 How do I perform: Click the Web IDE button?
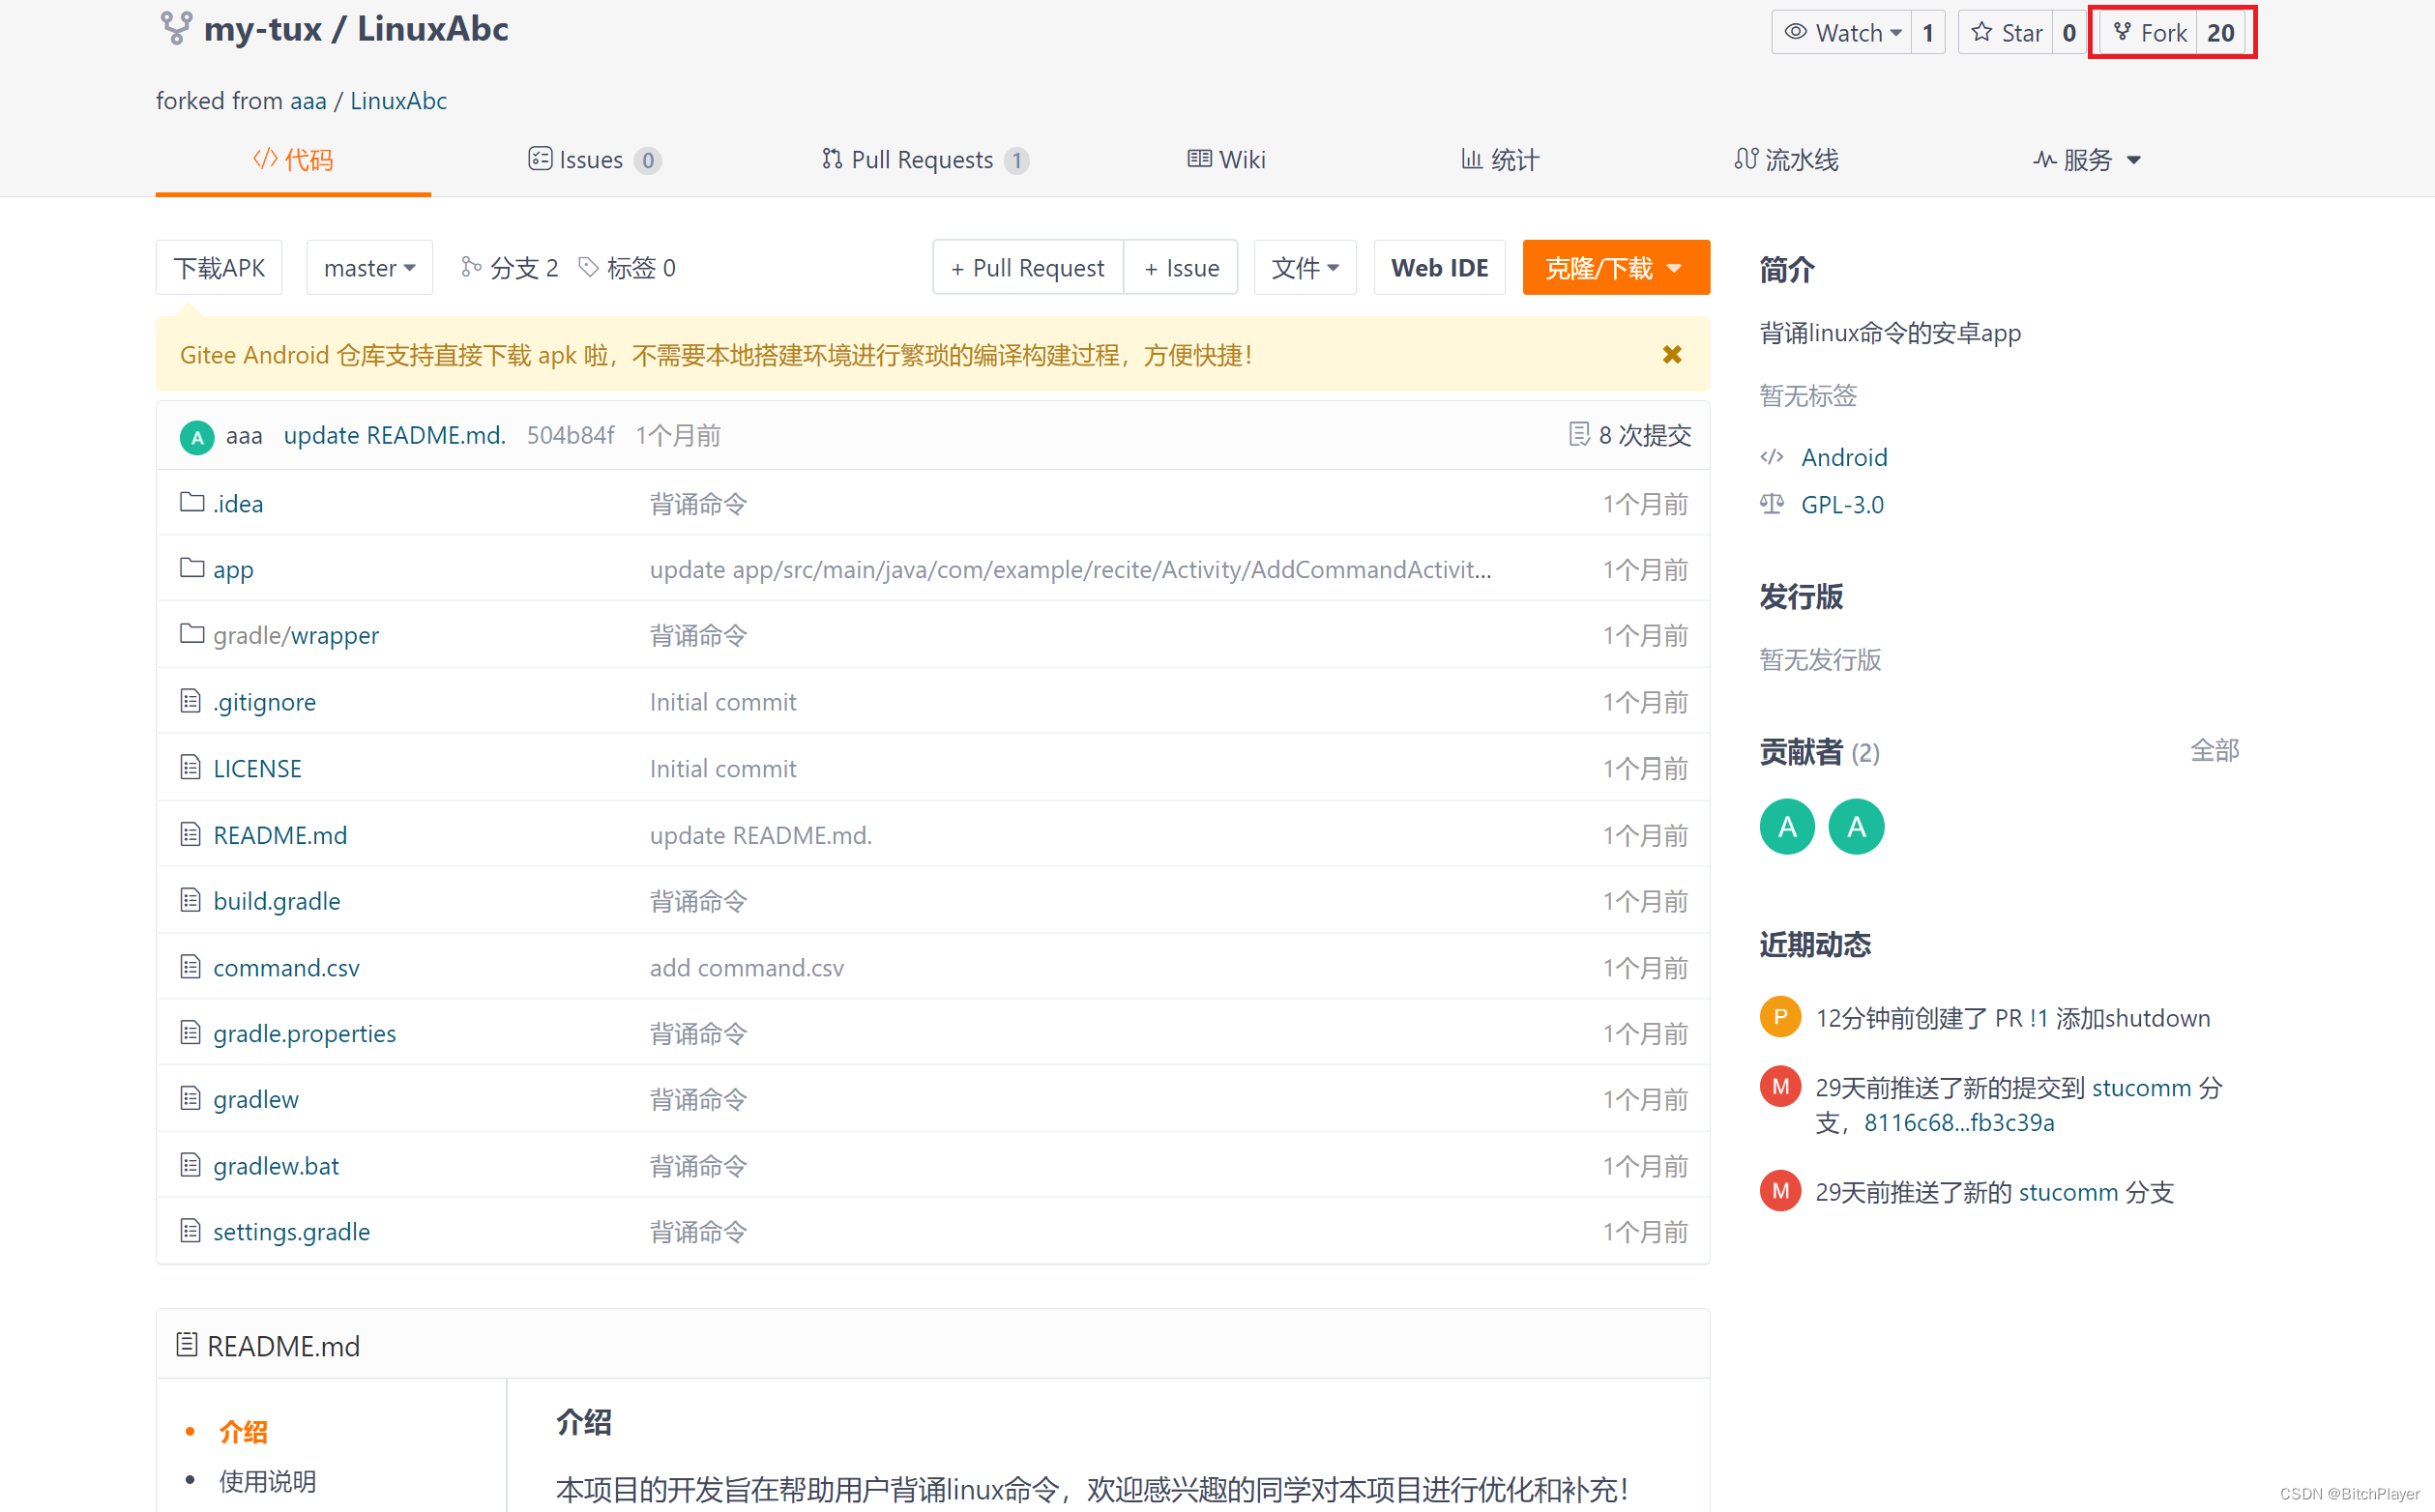click(x=1438, y=268)
